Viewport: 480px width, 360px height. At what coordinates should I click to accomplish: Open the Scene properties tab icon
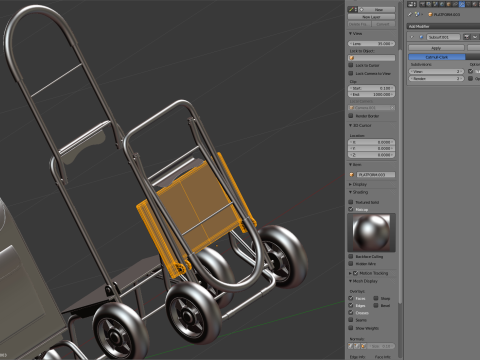tap(435, 4)
